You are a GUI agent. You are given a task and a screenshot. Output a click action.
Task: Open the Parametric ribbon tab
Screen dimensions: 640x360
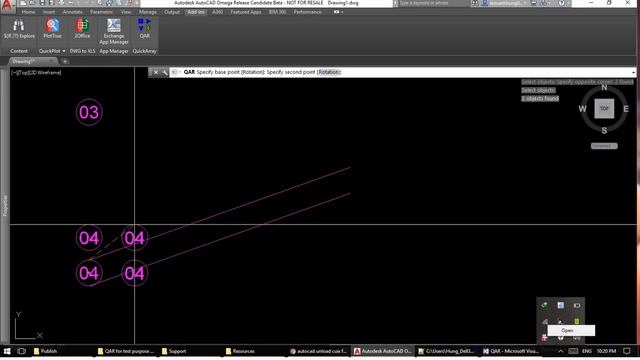102,12
